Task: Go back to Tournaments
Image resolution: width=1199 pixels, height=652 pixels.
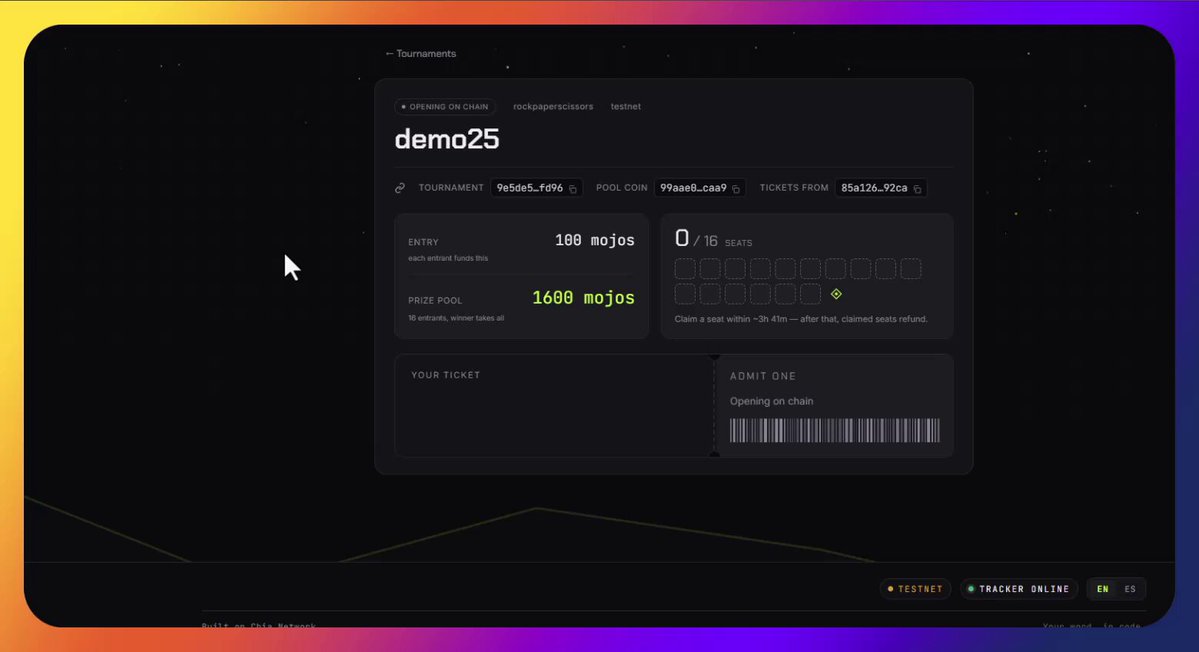Action: 421,54
